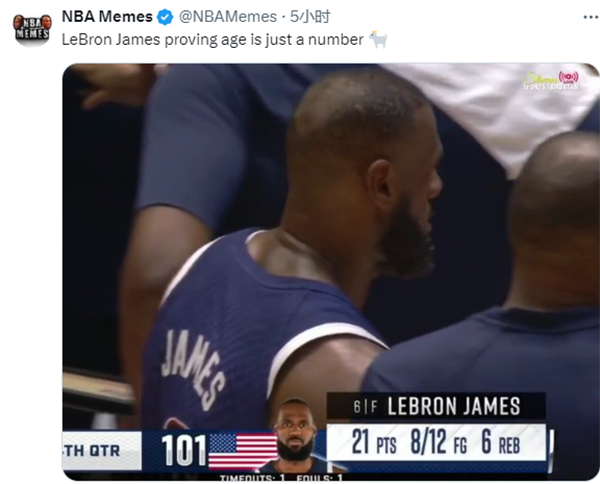Click the 8/12 FG stat
This screenshot has width=600, height=484.
(439, 442)
